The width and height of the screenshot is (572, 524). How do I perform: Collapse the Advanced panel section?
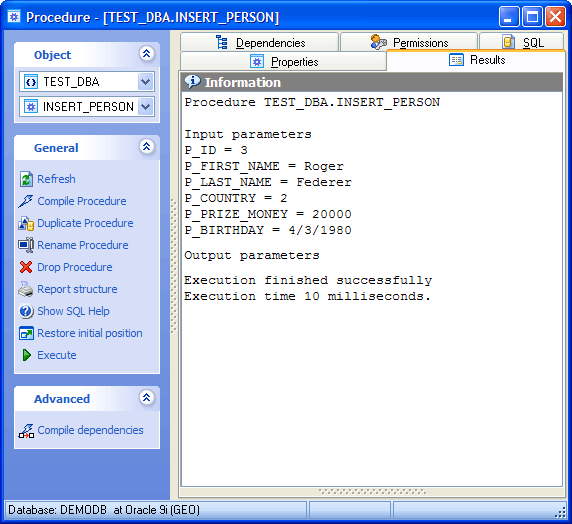coord(146,397)
